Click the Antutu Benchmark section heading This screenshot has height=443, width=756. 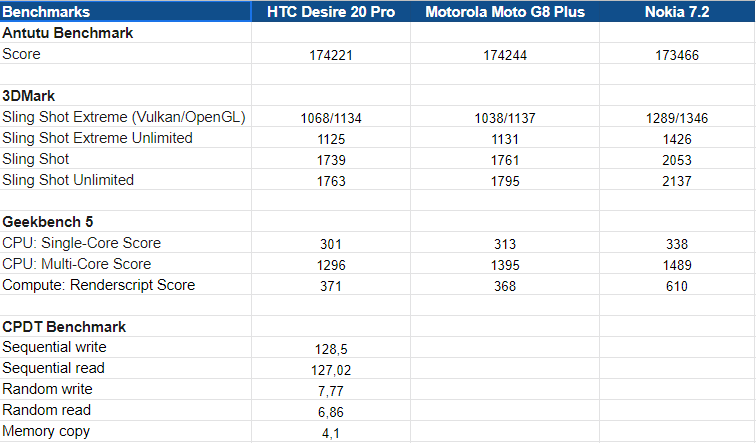(68, 33)
